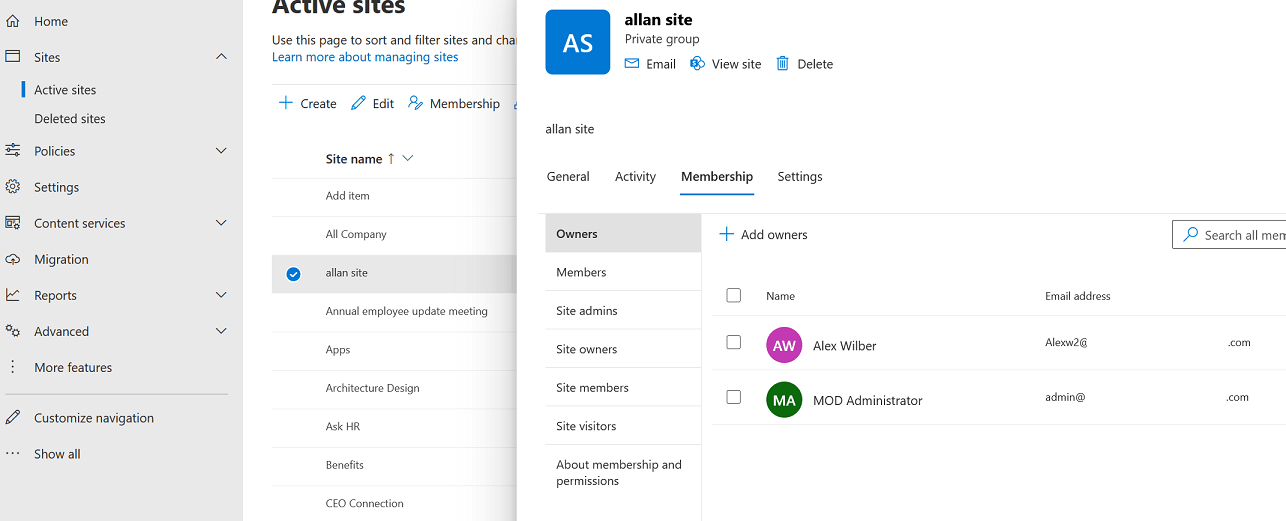The height and width of the screenshot is (521, 1286).
Task: Click the Email address column header
Action: click(x=1078, y=296)
